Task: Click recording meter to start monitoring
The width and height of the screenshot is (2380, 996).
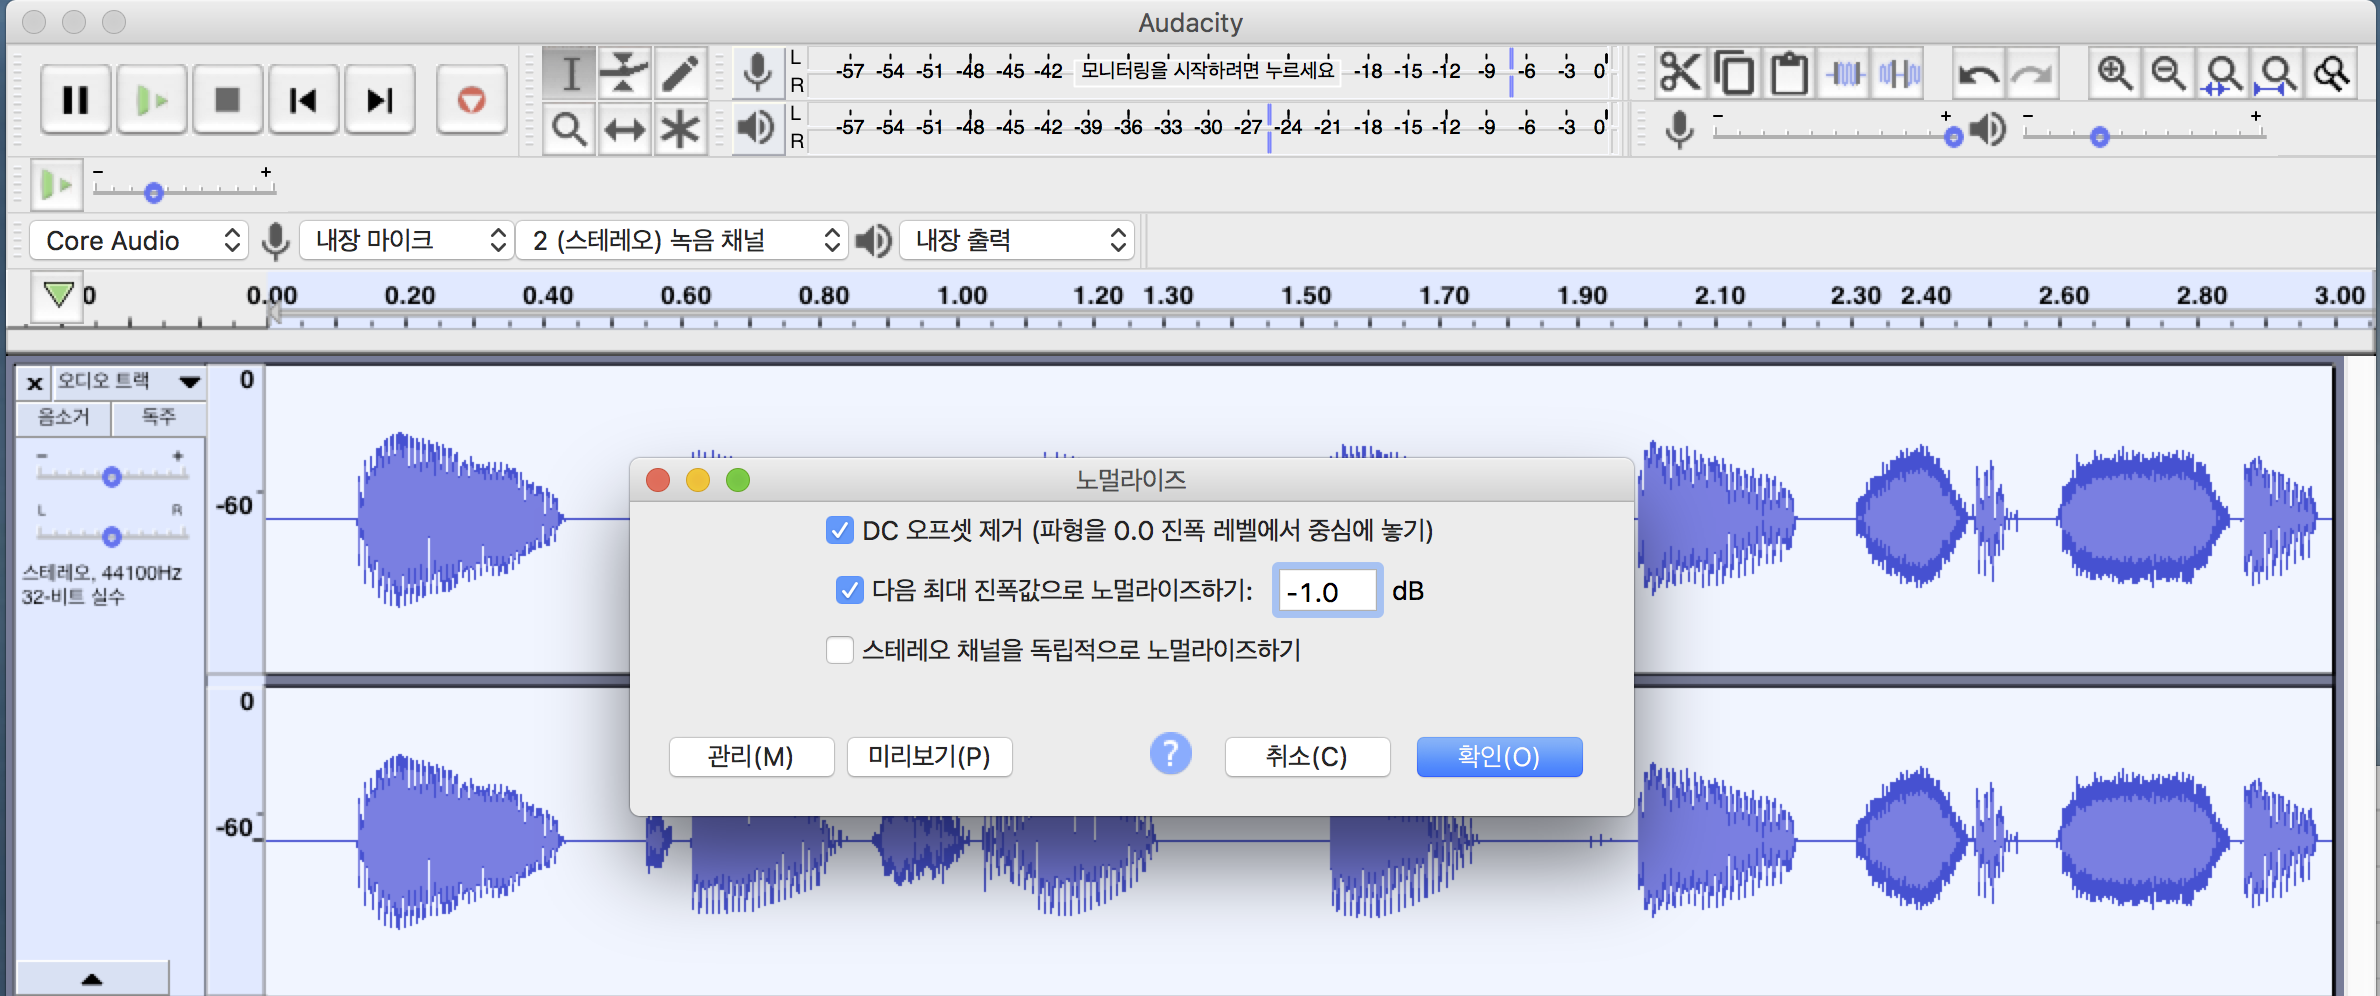Action: coord(1208,70)
